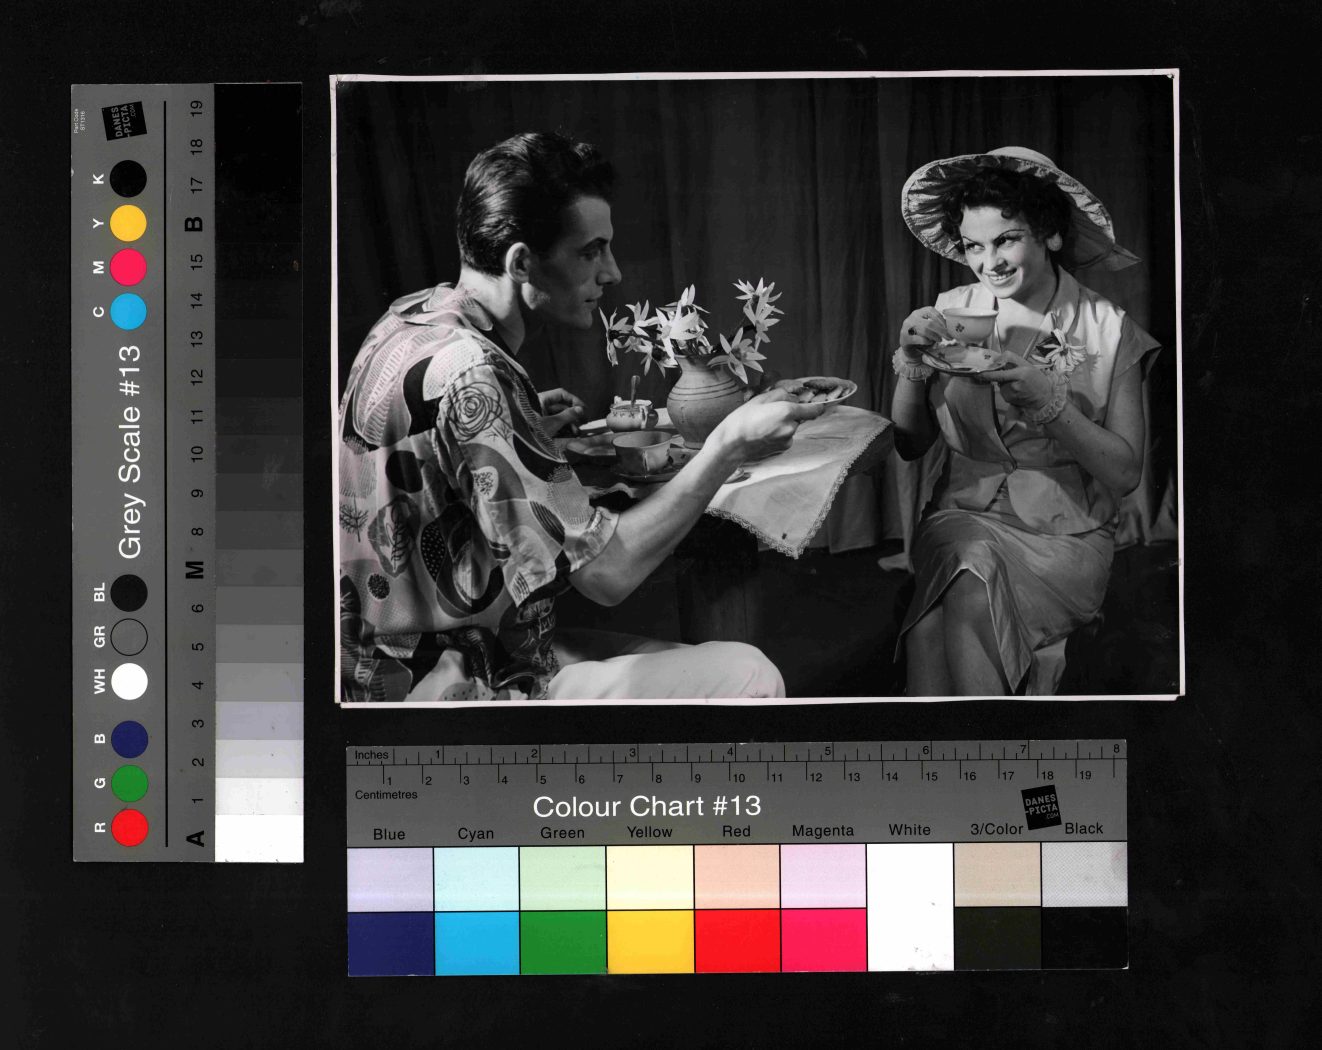Click the teacup held by the woman

coord(970,325)
